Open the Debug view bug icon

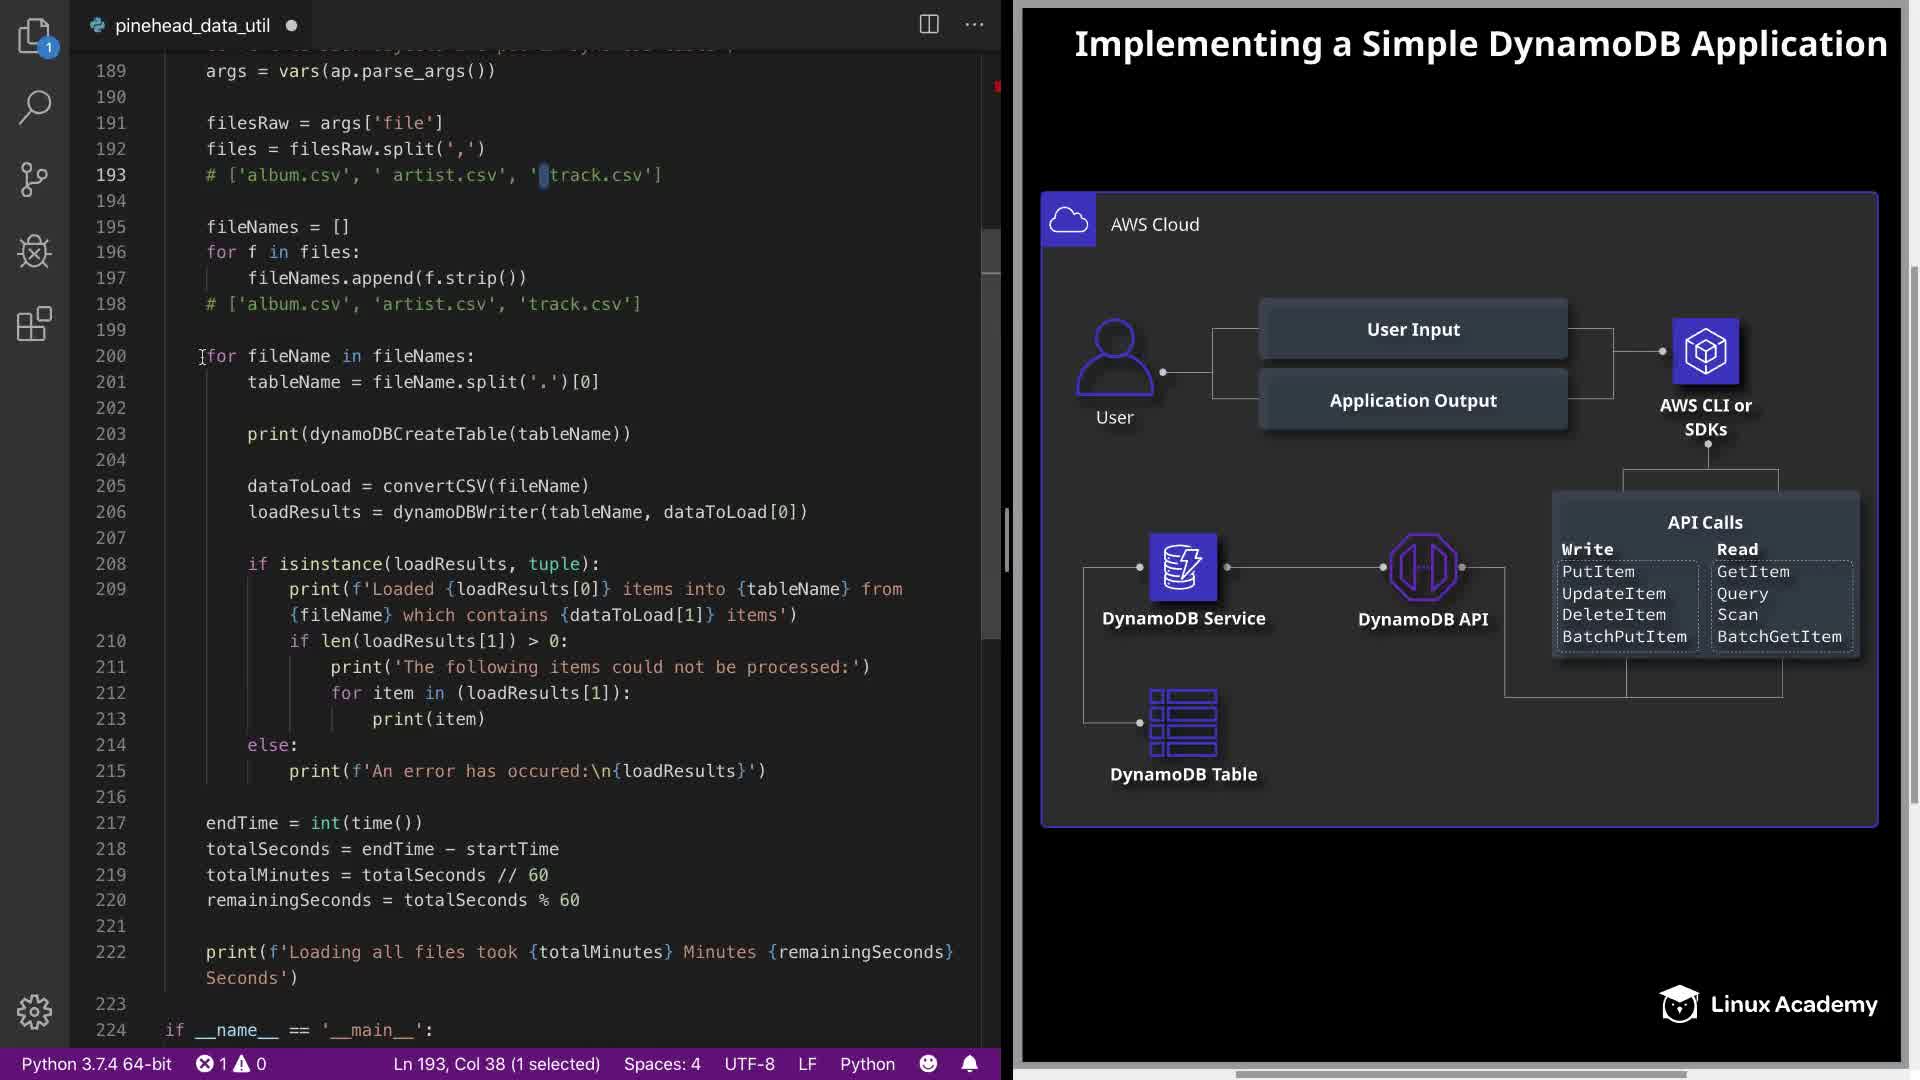click(34, 252)
